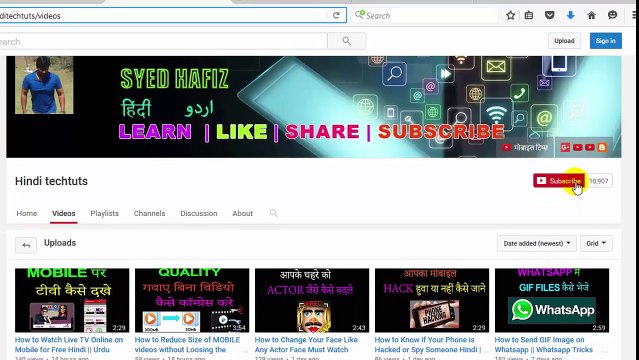
Task: Click the subscriber count 10,907
Action: pyautogui.click(x=599, y=181)
